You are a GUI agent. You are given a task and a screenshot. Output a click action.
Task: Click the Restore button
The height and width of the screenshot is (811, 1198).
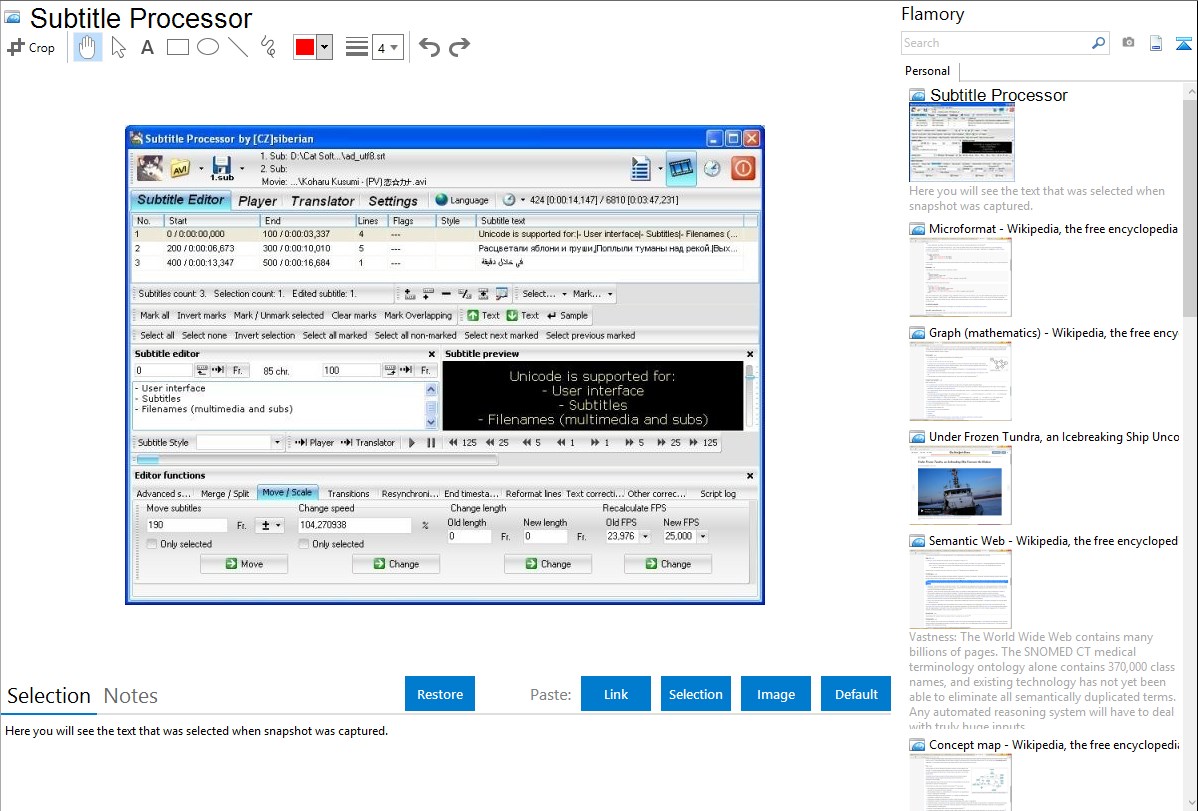click(x=440, y=694)
